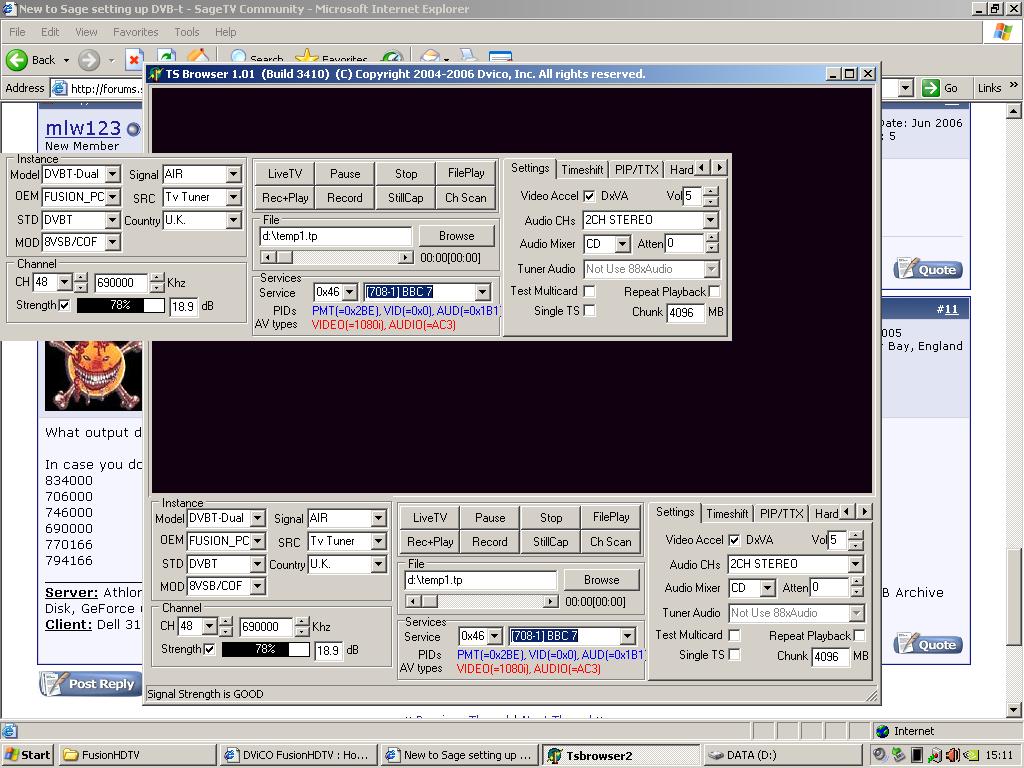Open SRC Tv Tuner dropdown in lower panel

[378, 541]
